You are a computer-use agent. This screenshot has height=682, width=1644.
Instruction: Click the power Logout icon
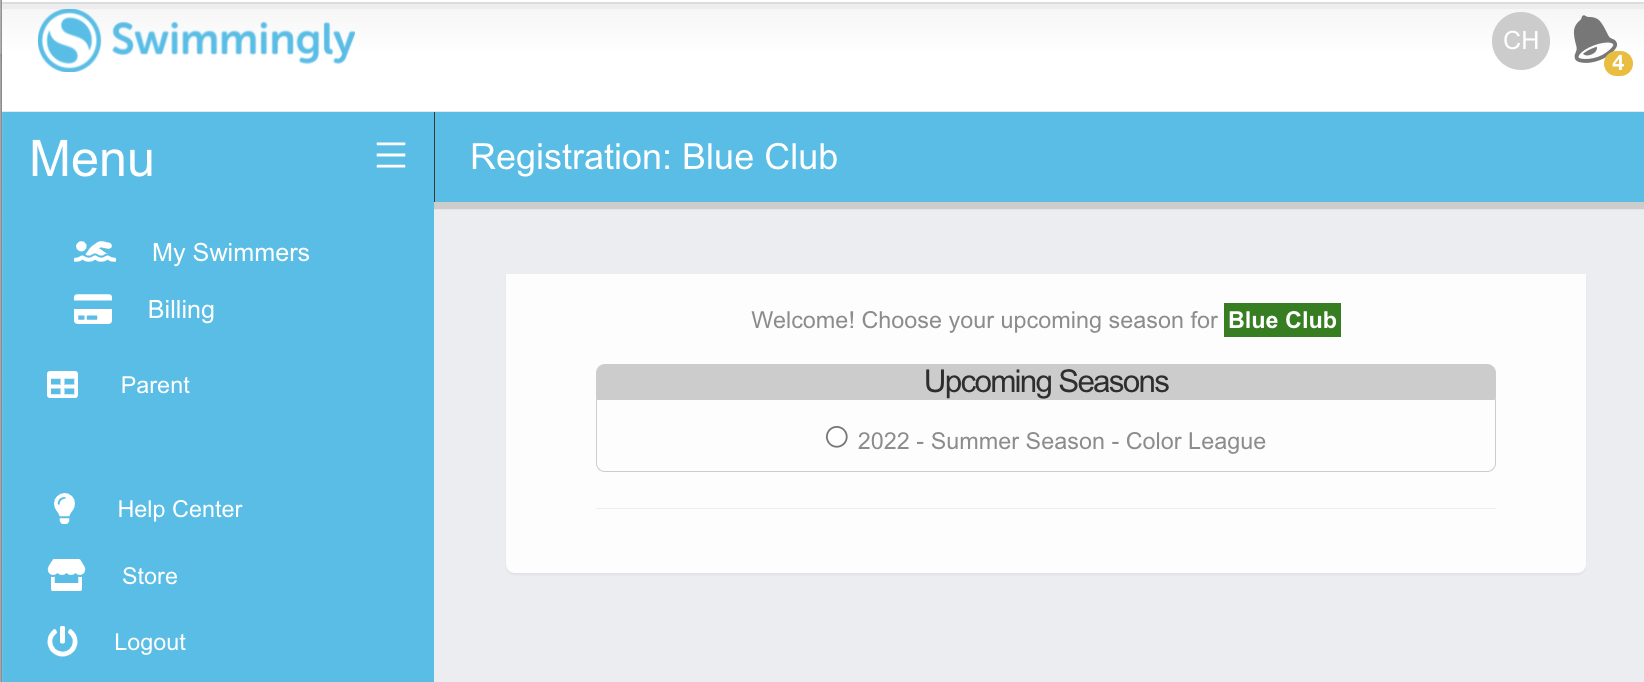63,642
